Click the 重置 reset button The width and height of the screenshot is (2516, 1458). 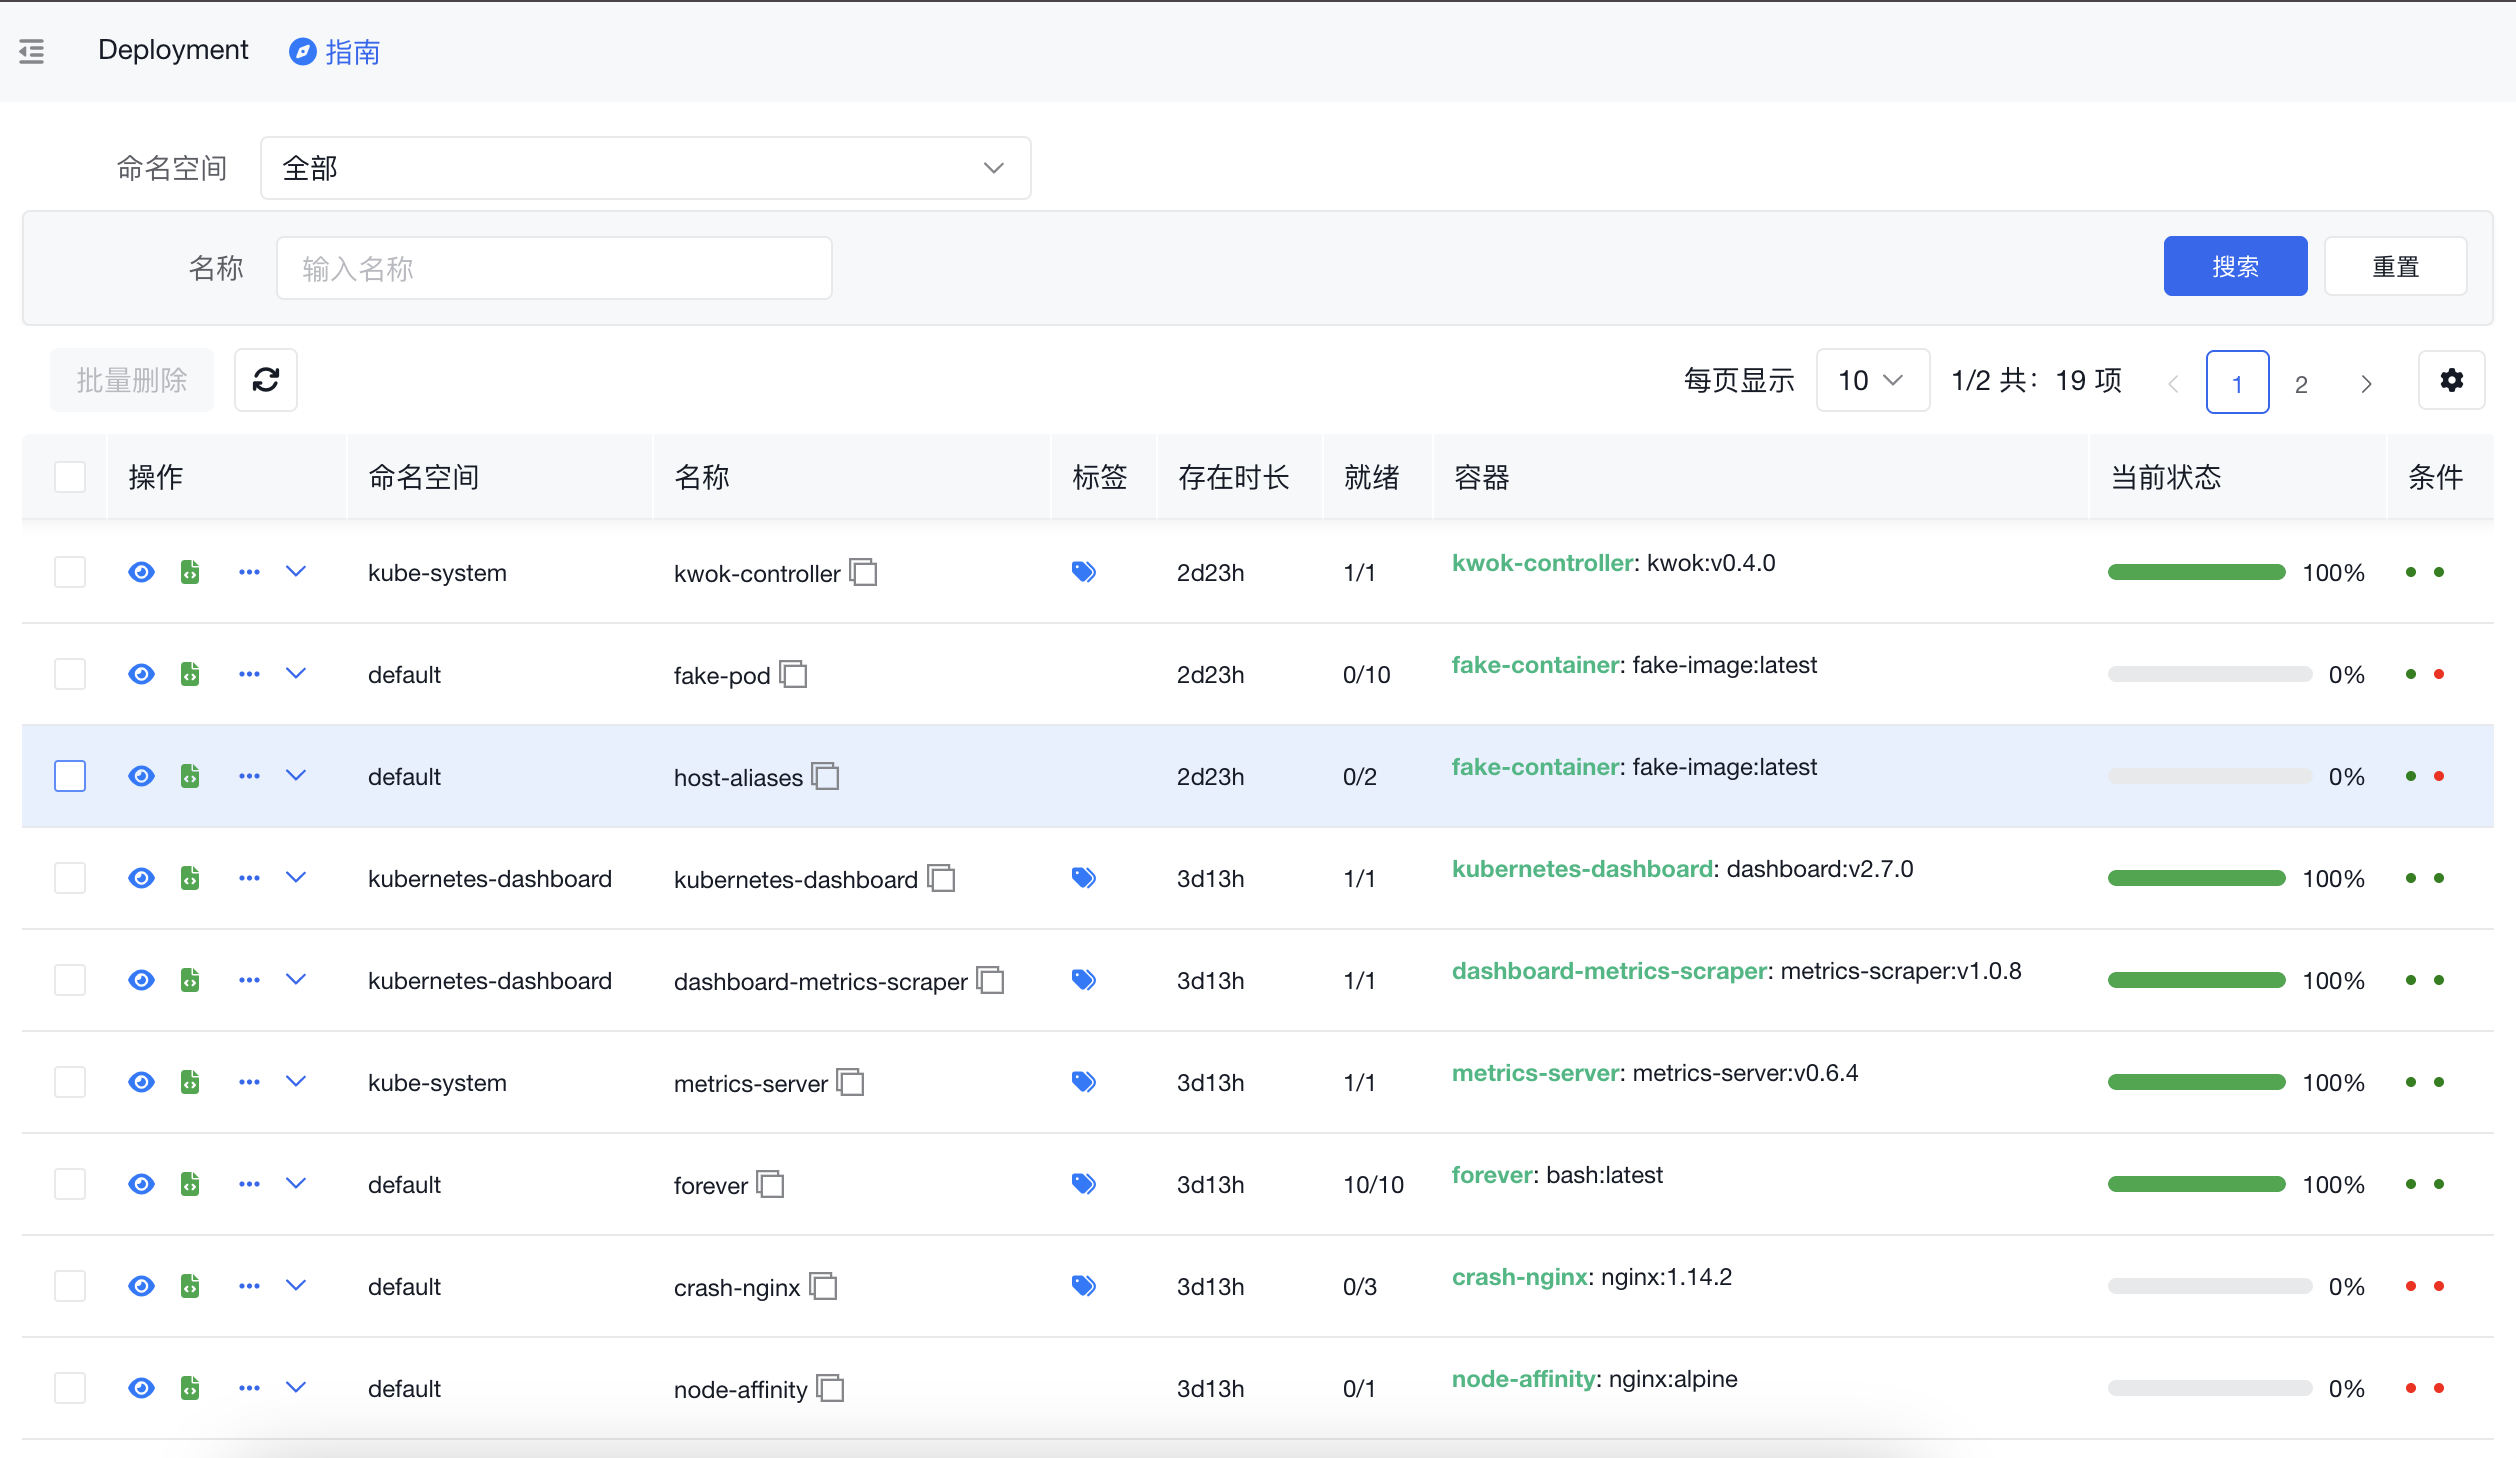(2395, 266)
